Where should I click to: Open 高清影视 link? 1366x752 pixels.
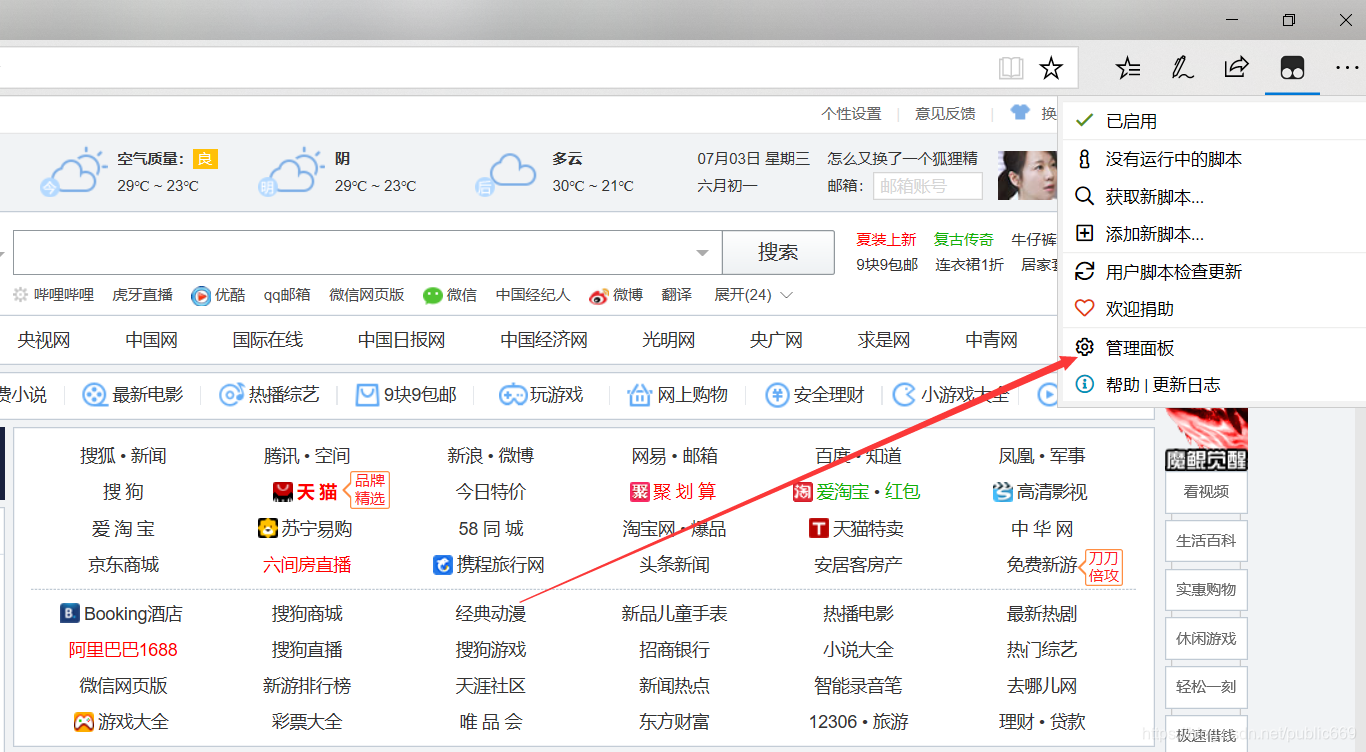(x=1040, y=492)
